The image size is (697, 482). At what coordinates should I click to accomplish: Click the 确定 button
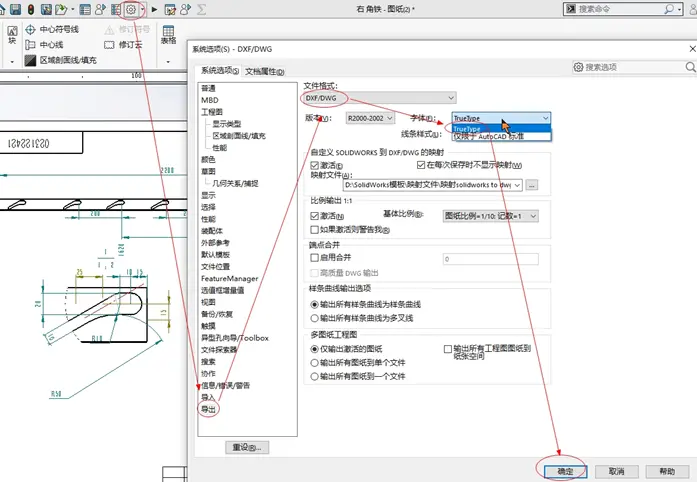(565, 471)
